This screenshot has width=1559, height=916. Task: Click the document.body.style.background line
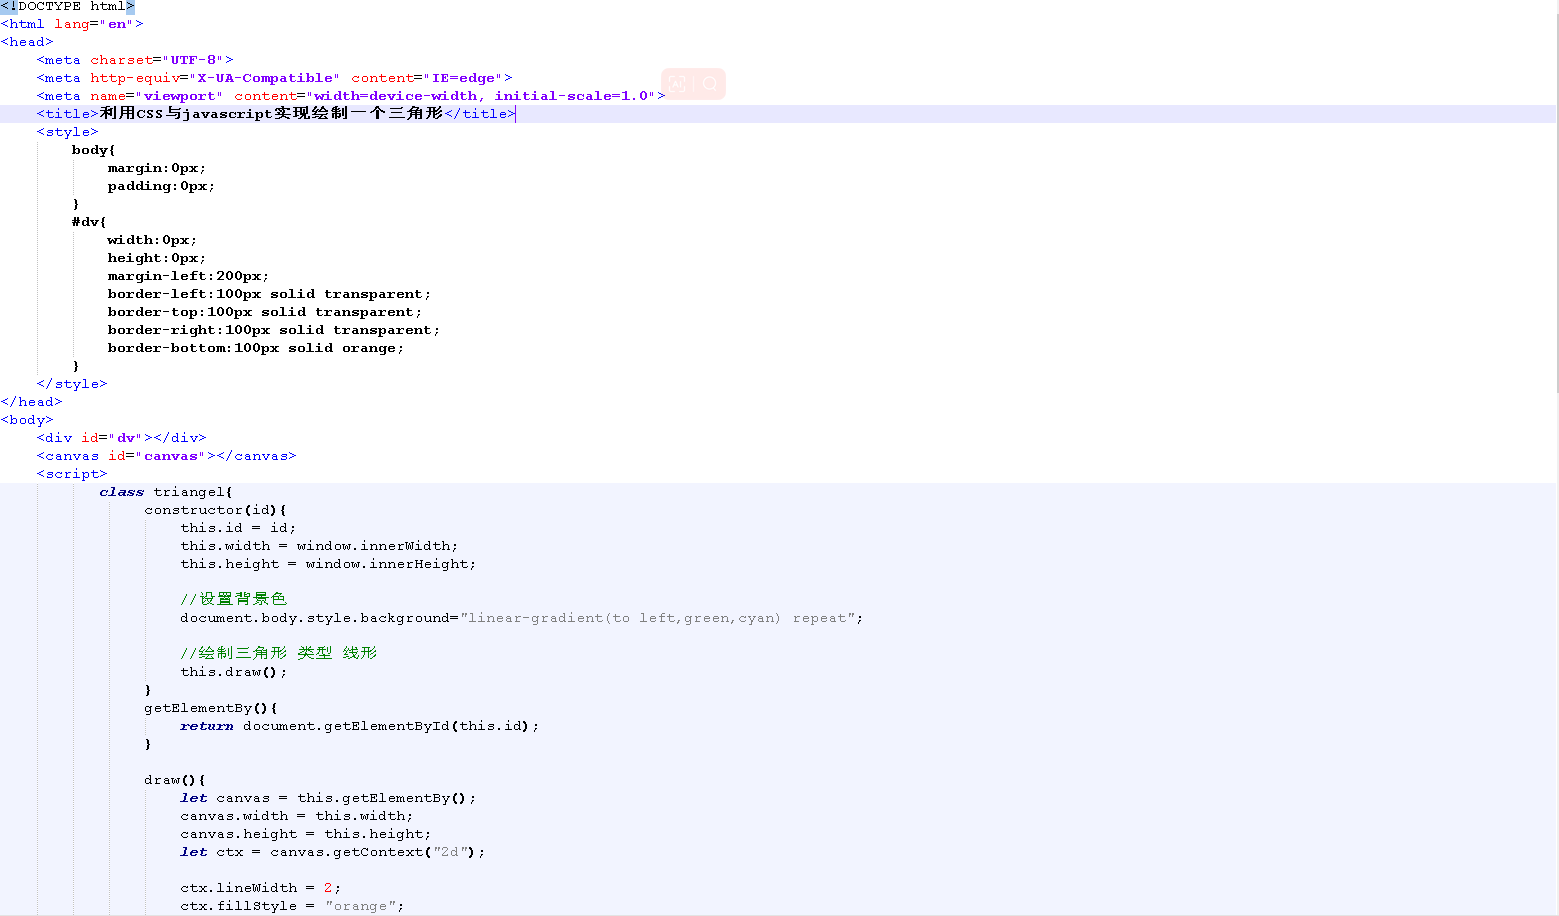[521, 618]
